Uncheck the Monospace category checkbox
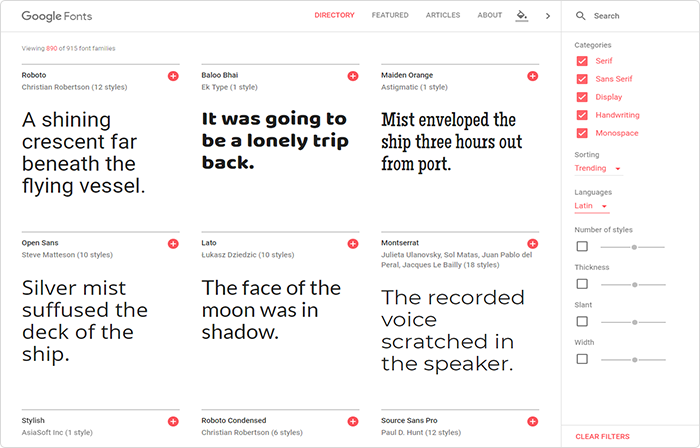 (582, 133)
